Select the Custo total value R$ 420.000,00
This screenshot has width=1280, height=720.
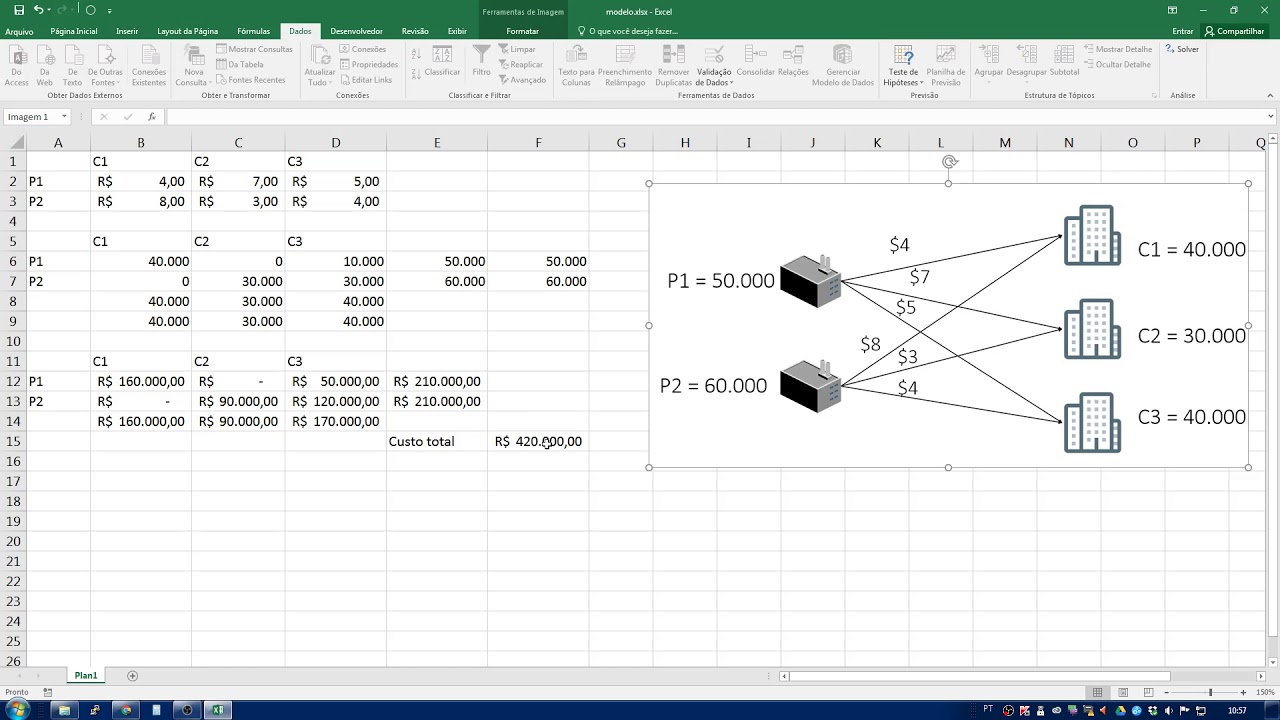538,441
